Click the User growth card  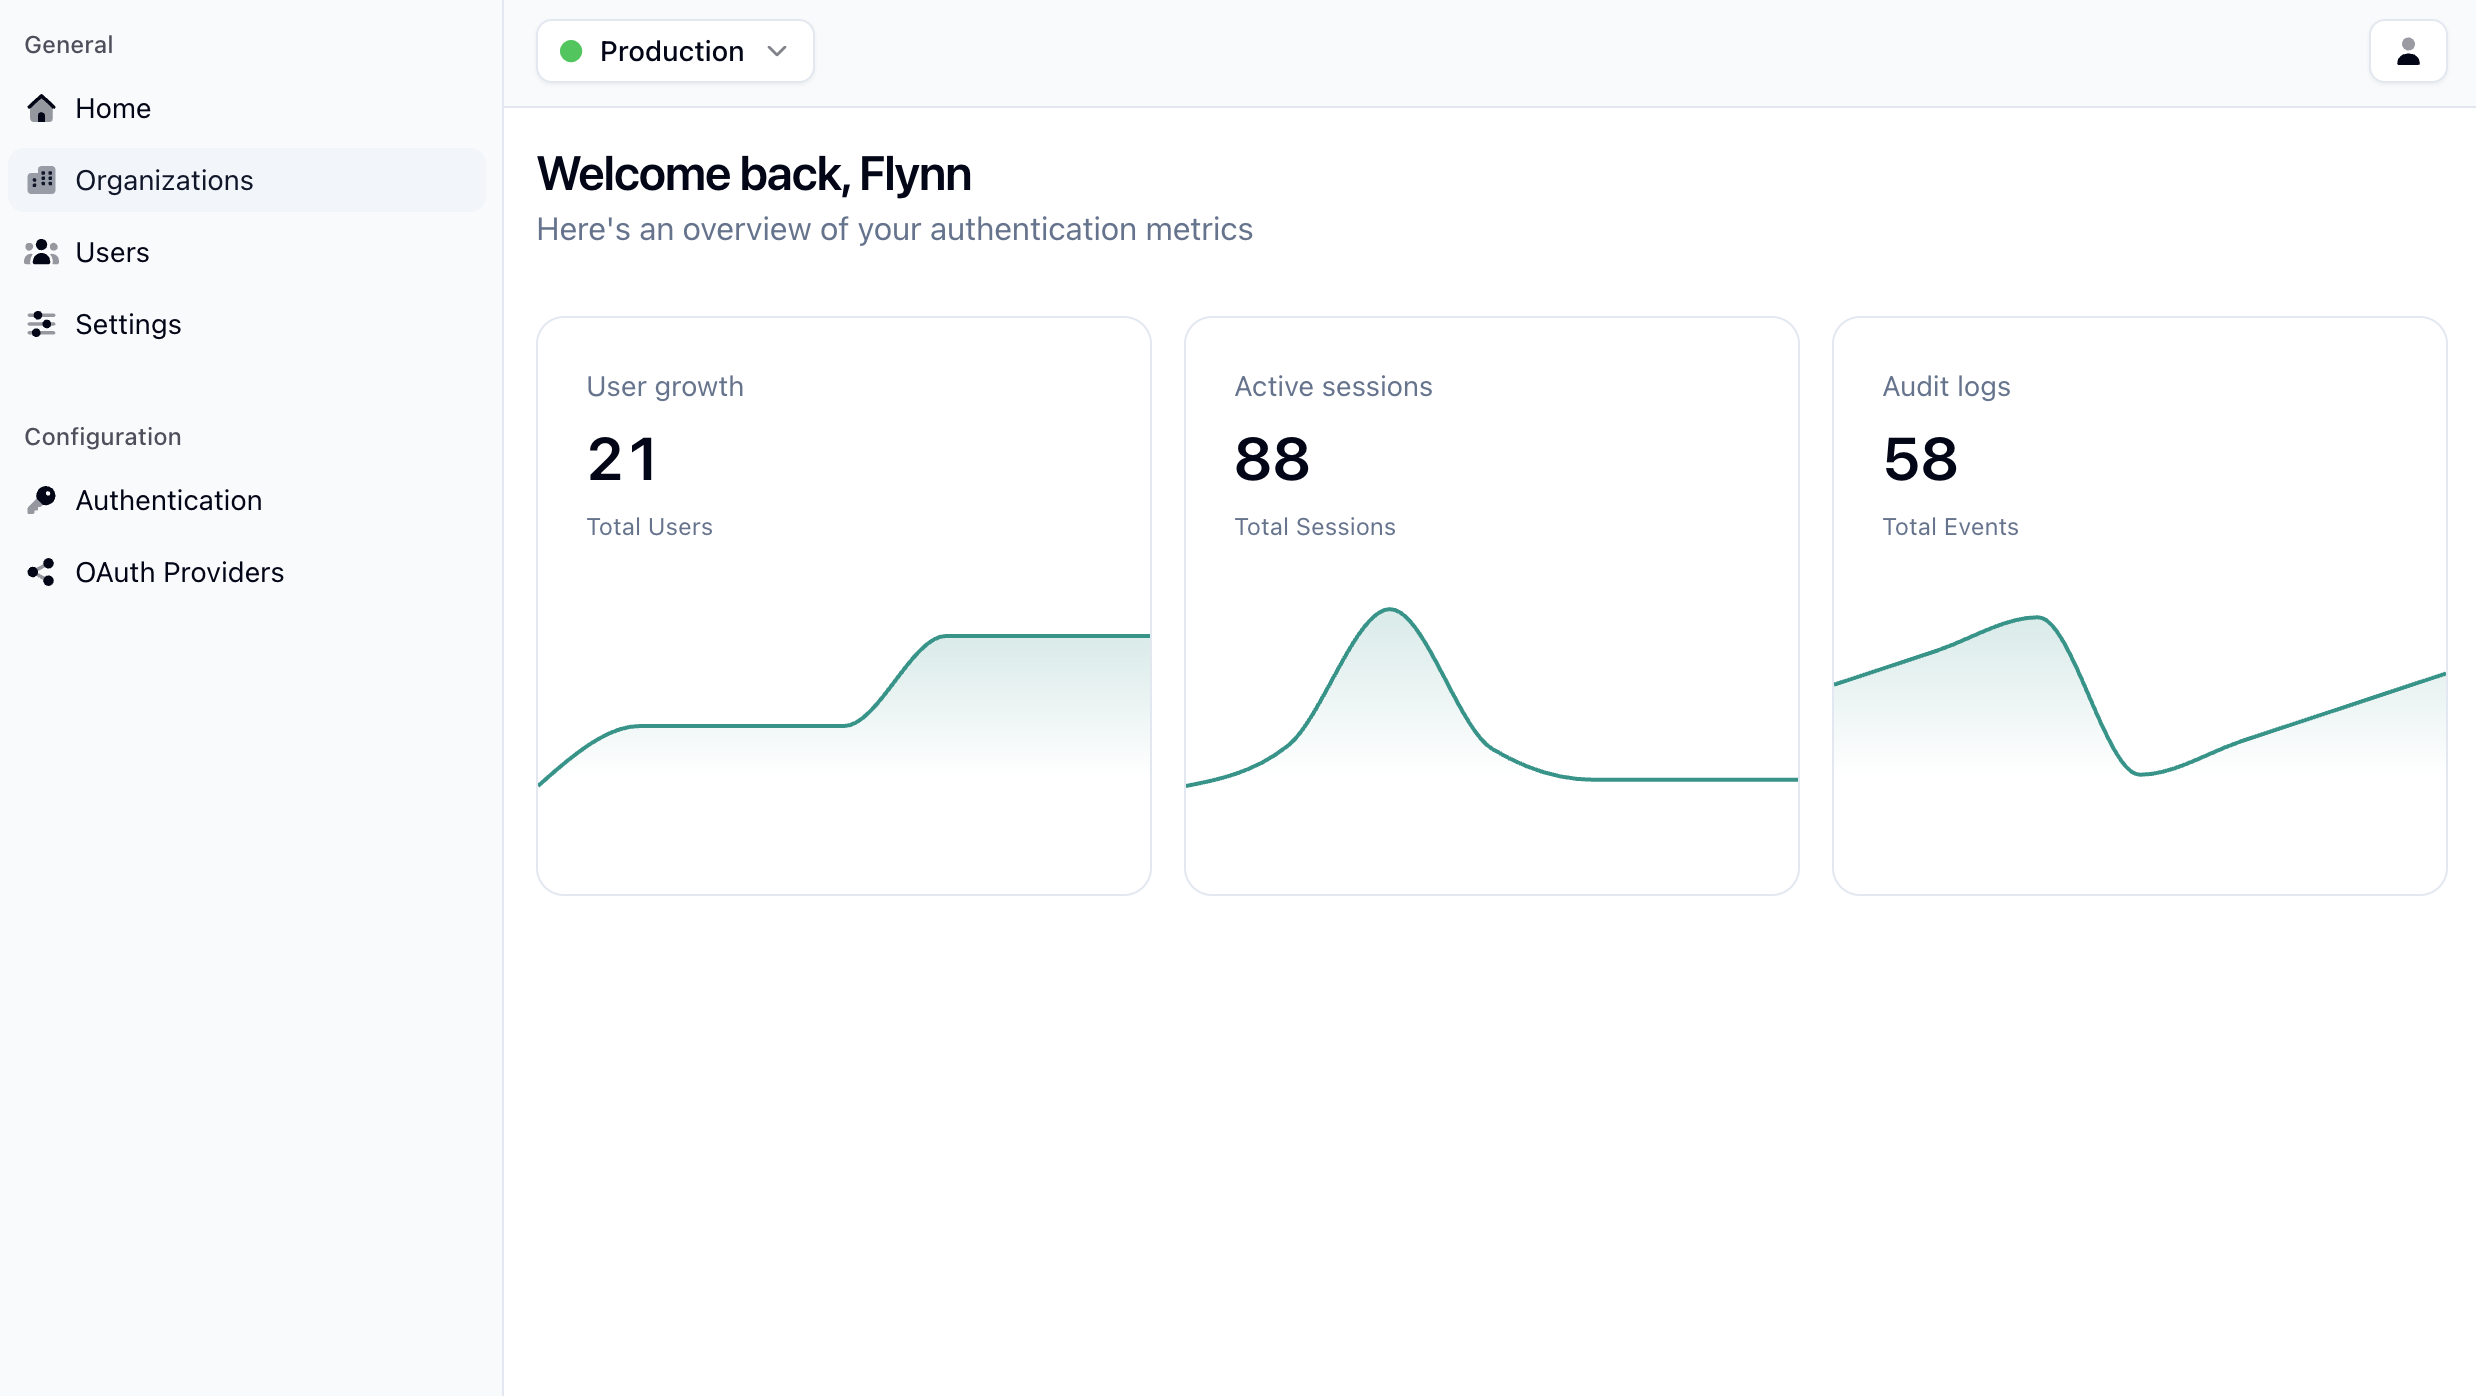[x=843, y=605]
